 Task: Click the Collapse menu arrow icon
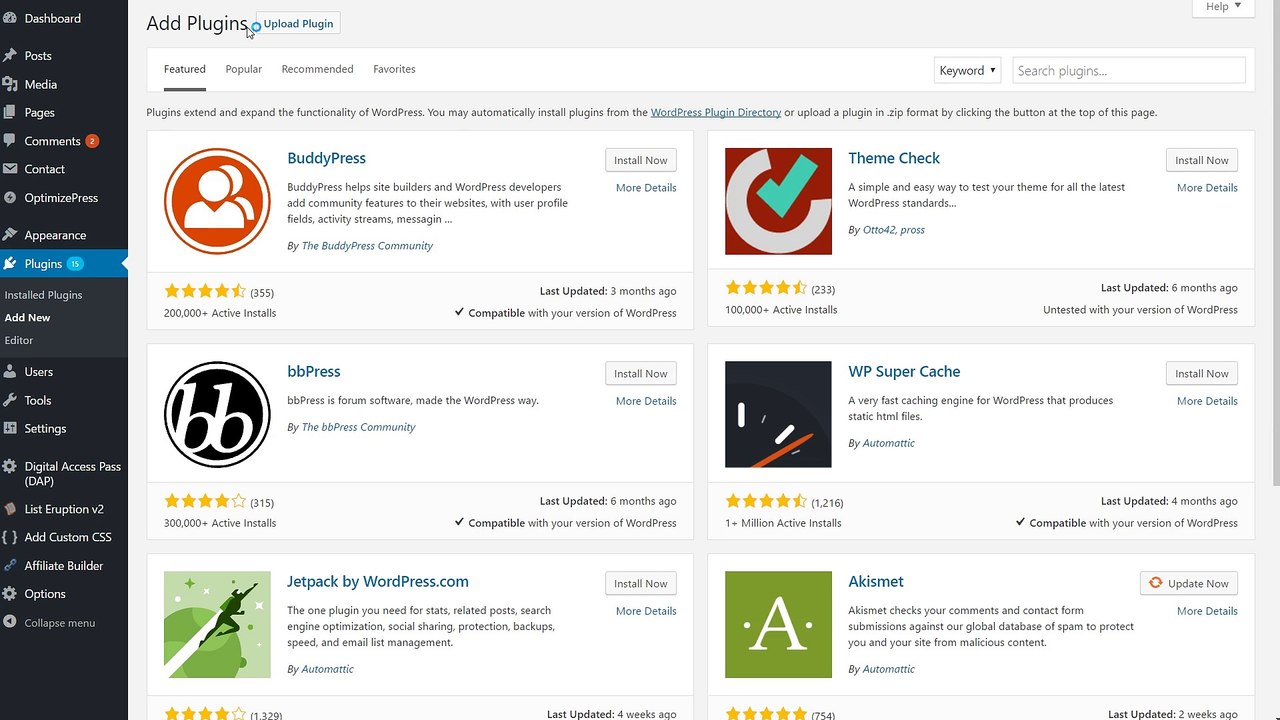pyautogui.click(x=10, y=622)
